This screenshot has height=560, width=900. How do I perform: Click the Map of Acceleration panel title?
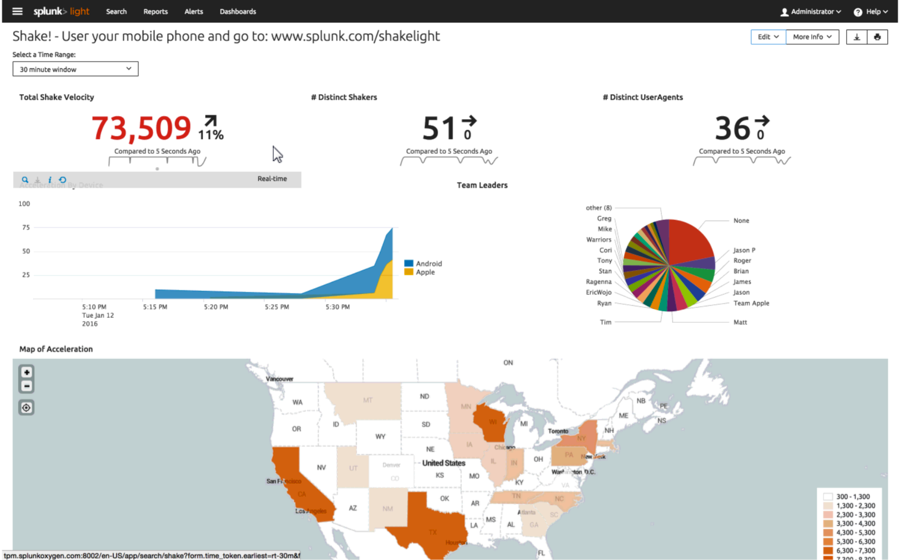click(x=56, y=349)
